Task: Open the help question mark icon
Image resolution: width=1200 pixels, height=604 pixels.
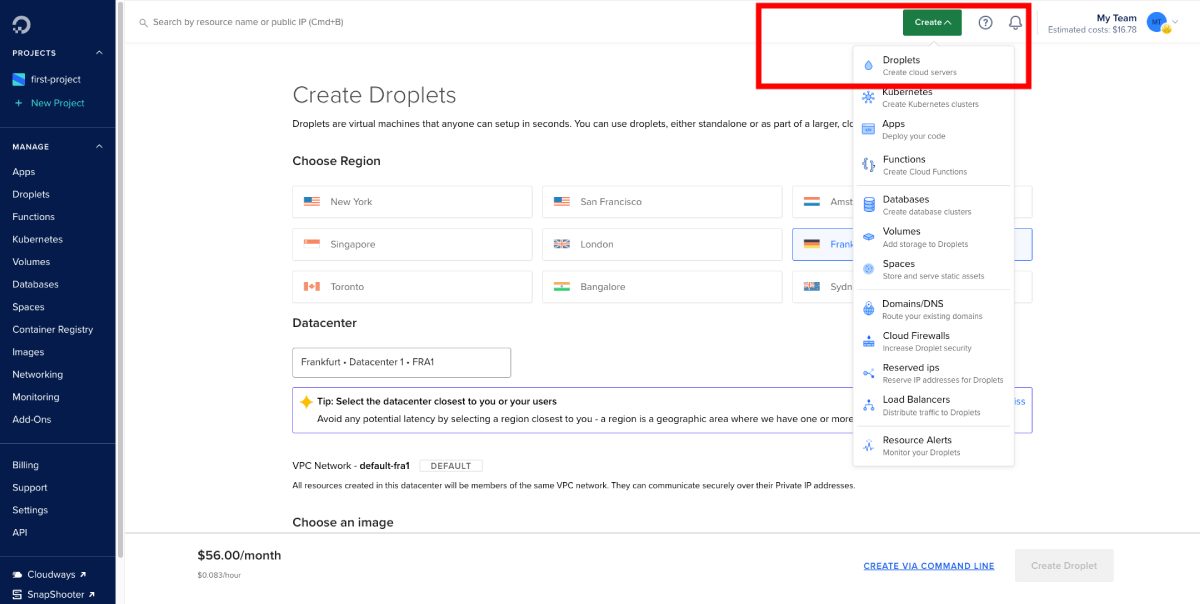Action: tap(985, 22)
